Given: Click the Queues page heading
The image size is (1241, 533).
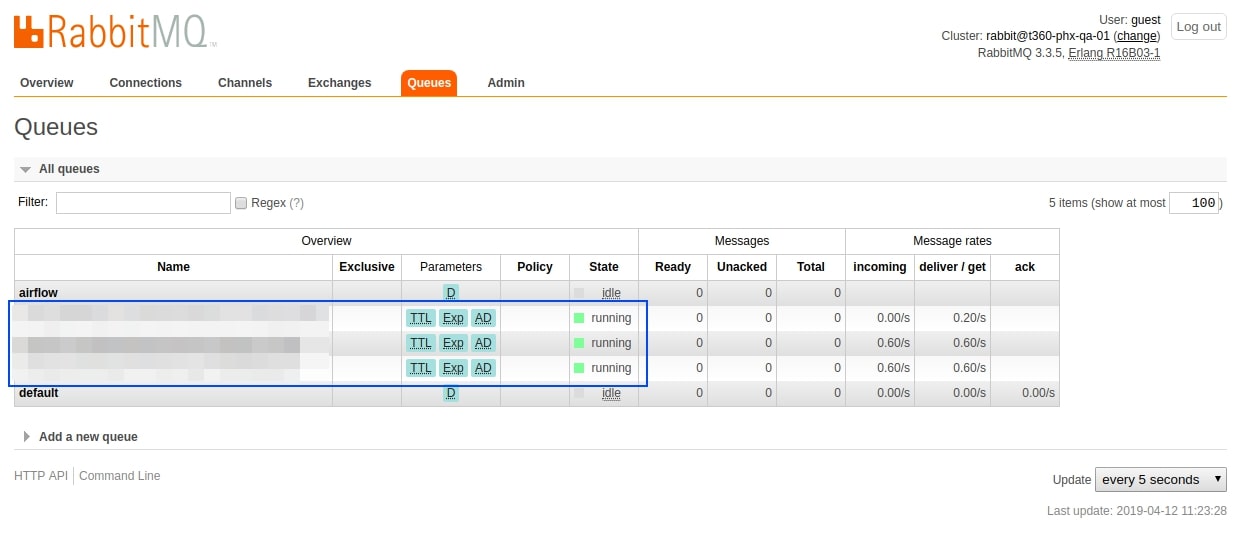Looking at the screenshot, I should click(x=56, y=127).
